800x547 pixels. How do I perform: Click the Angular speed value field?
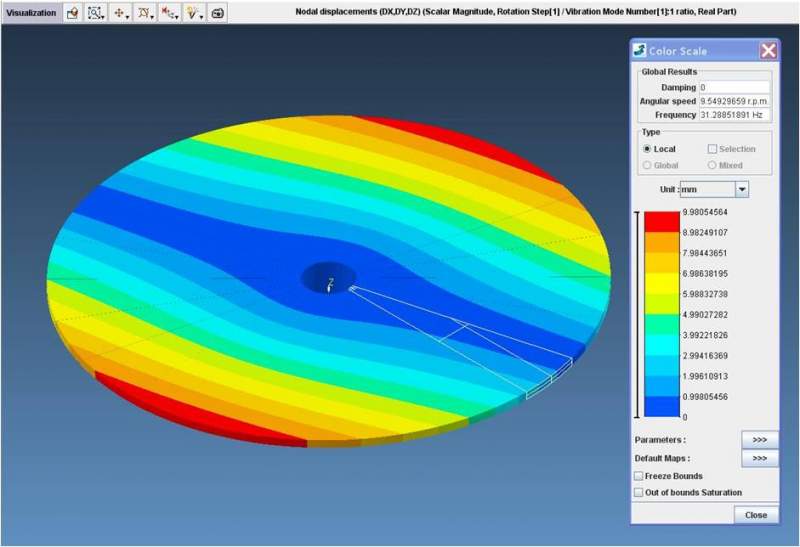pos(734,101)
